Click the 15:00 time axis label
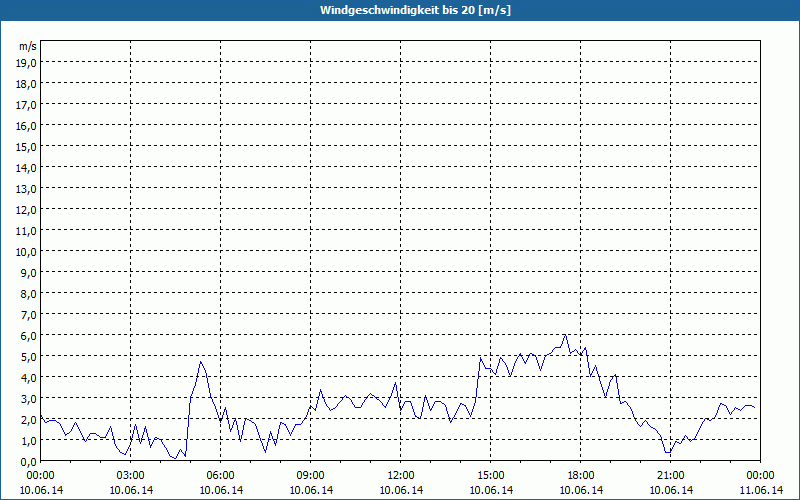 coord(490,476)
